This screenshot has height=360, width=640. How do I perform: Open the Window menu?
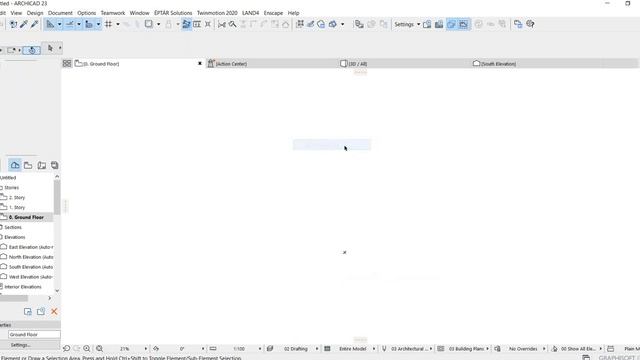point(140,13)
